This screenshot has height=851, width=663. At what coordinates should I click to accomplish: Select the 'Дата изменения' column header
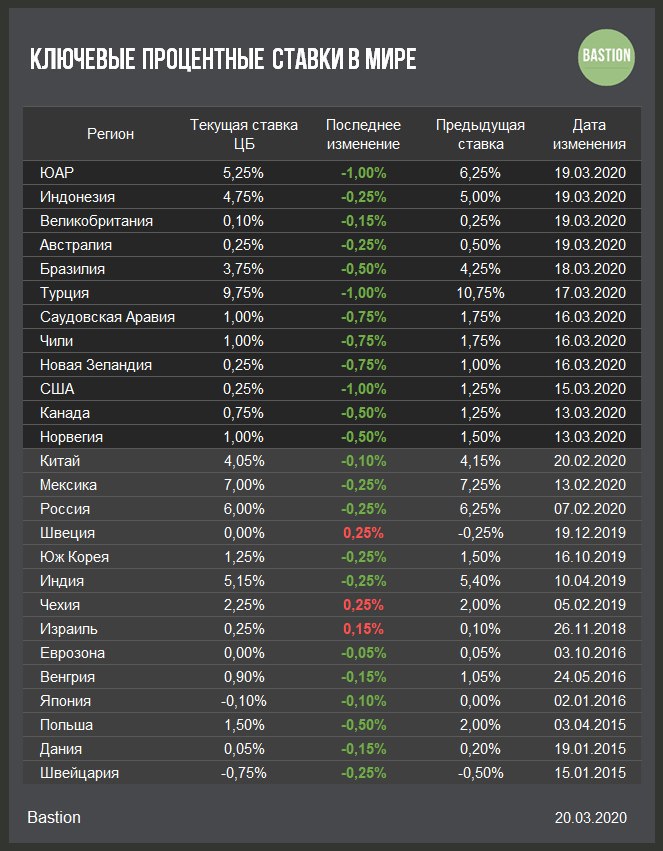pos(590,134)
